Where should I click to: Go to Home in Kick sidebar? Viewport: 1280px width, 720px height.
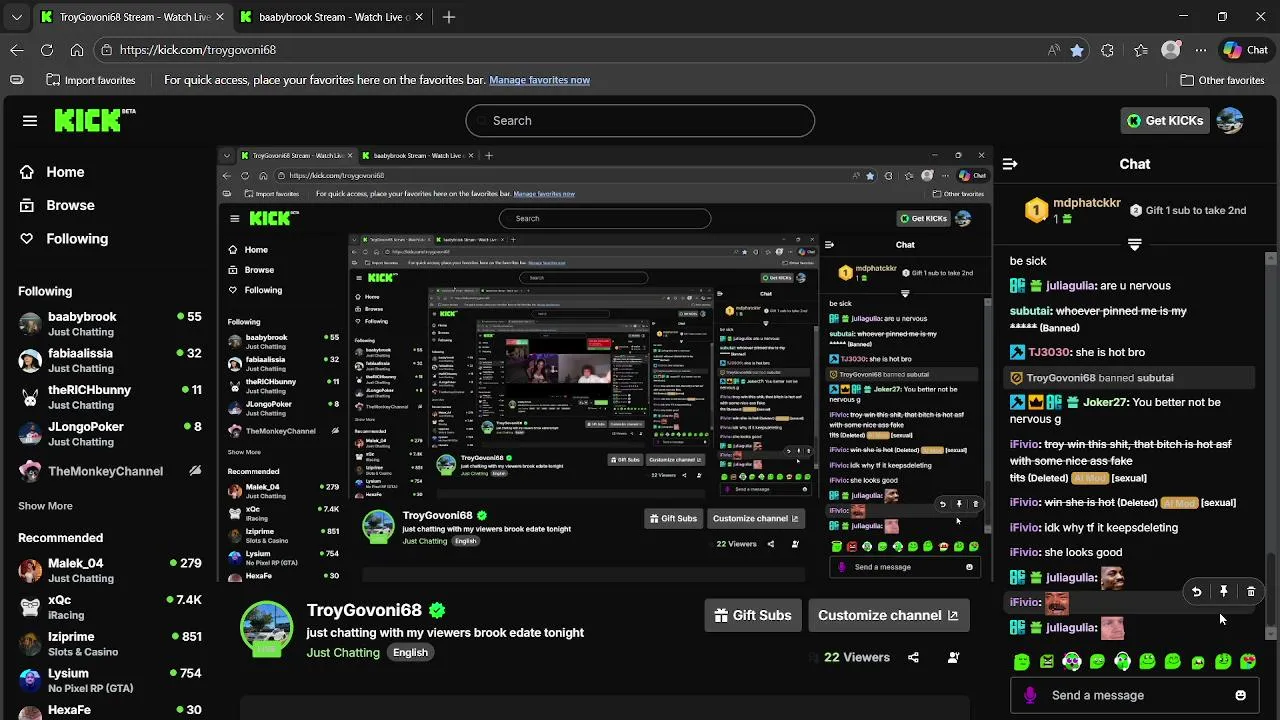pos(52,172)
